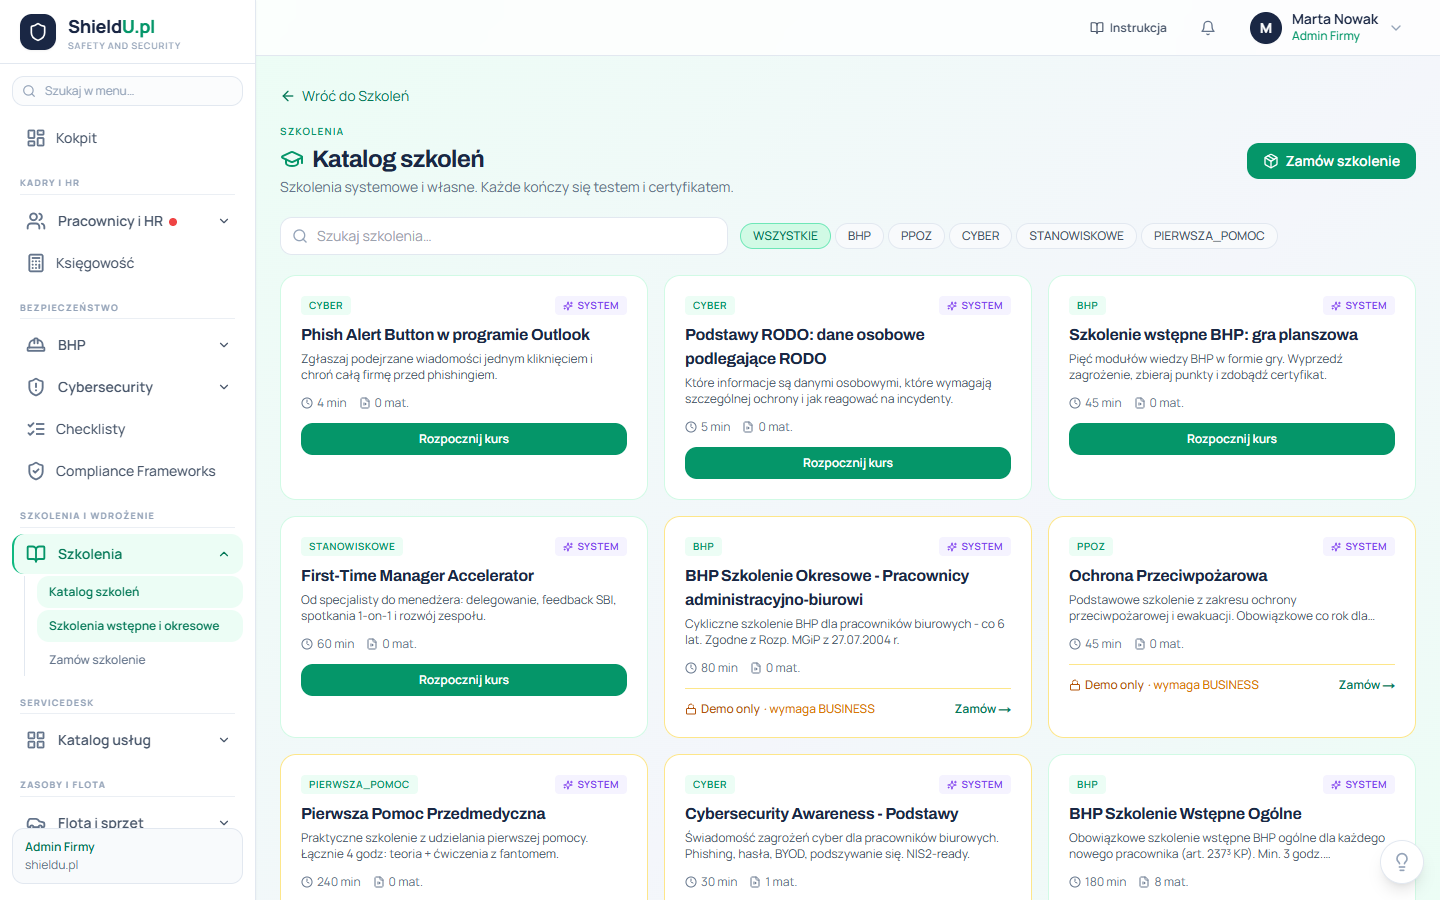
Task: Filter by PIERWSZA_POMOC category
Action: 1209,236
